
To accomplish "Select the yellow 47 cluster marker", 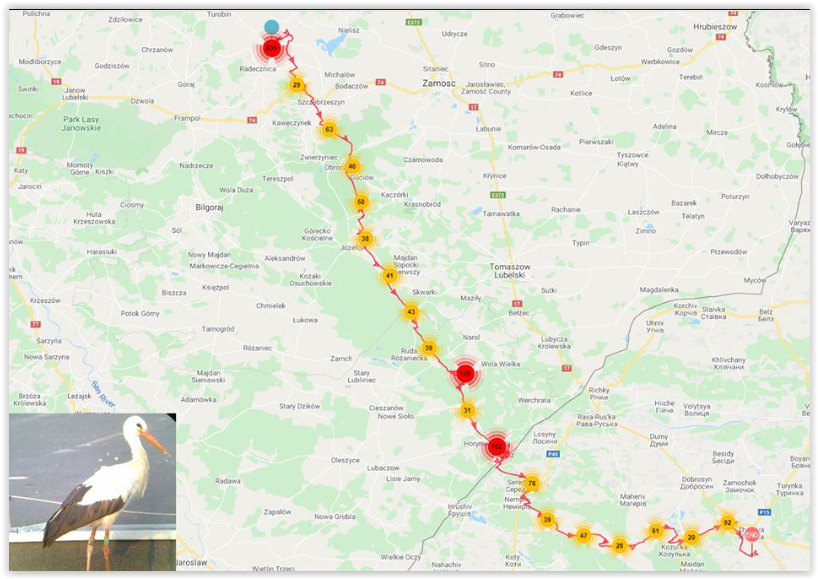I will (583, 535).
